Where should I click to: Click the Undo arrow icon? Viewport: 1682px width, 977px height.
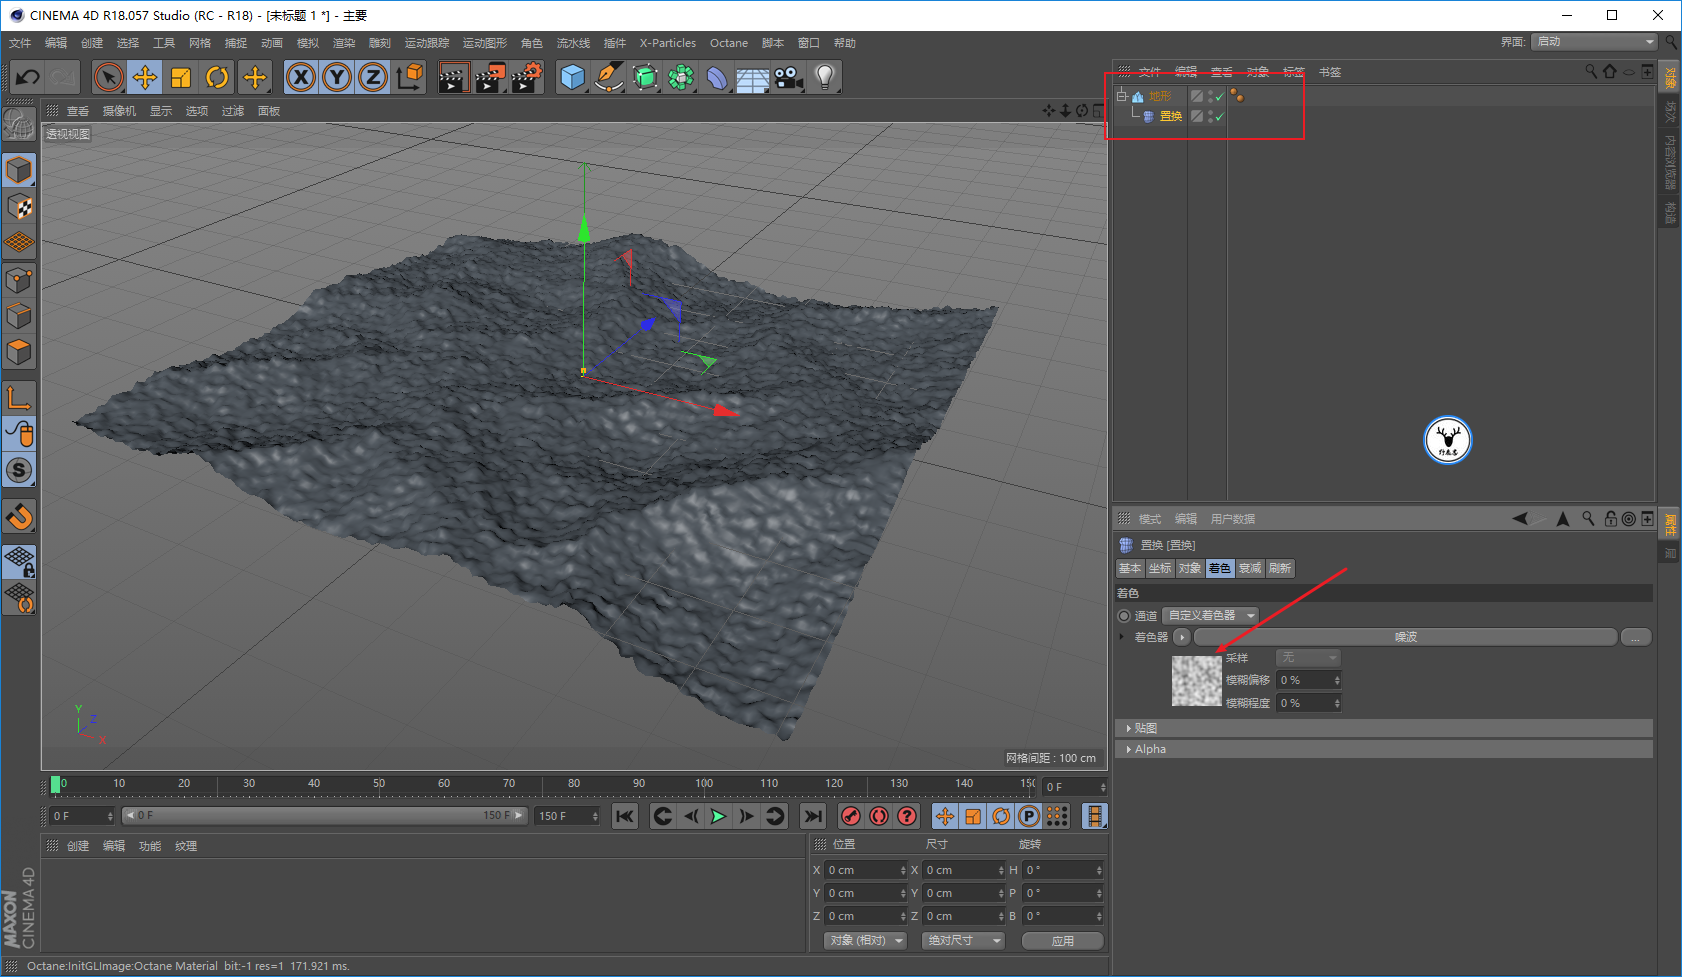coord(28,77)
